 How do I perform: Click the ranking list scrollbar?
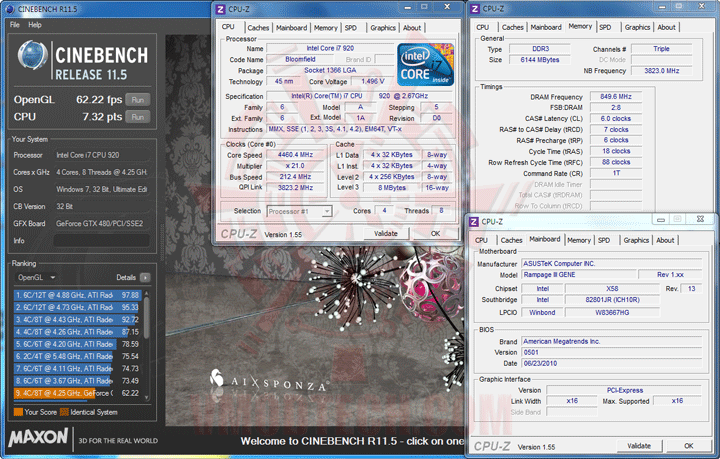146,317
